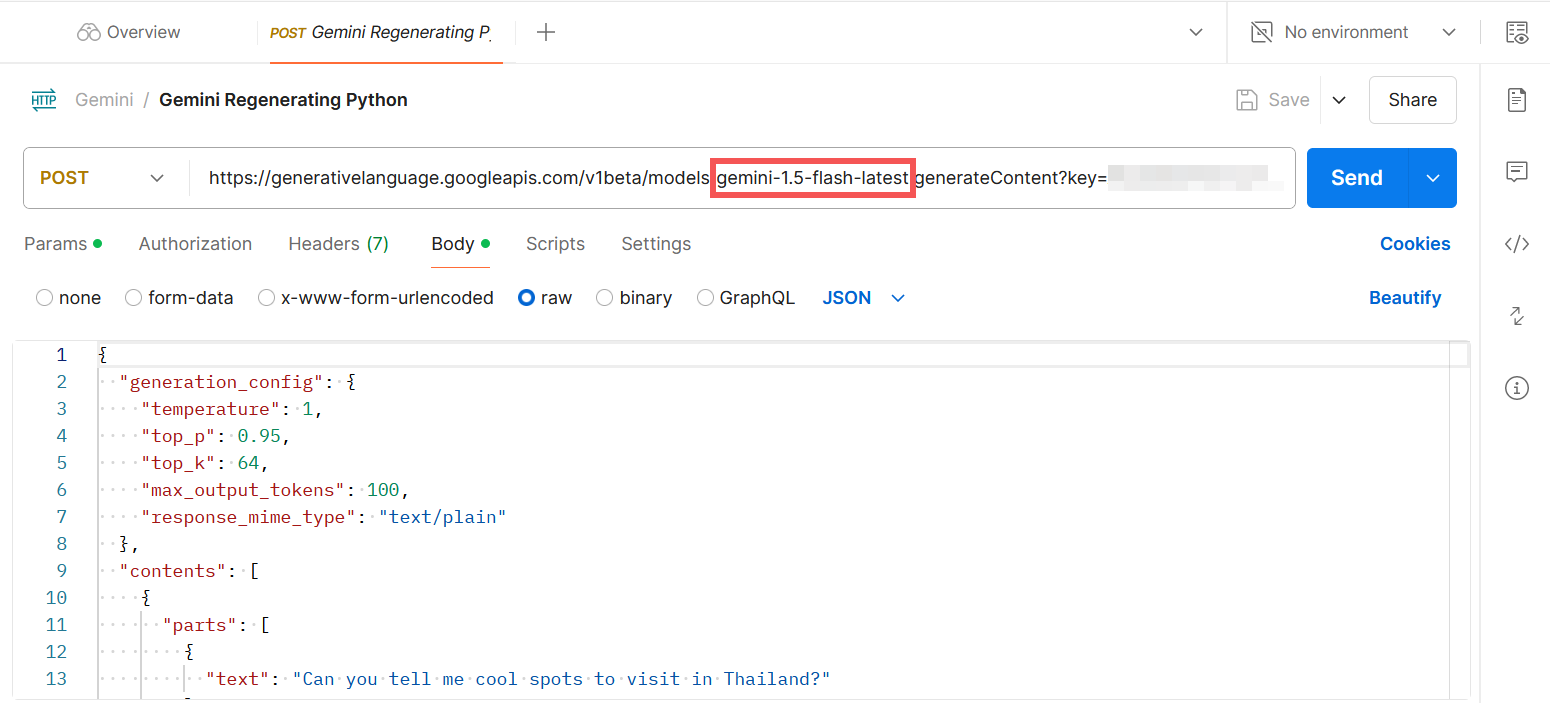Click the Share button
Screen dimensions: 1550x703
pos(1412,100)
